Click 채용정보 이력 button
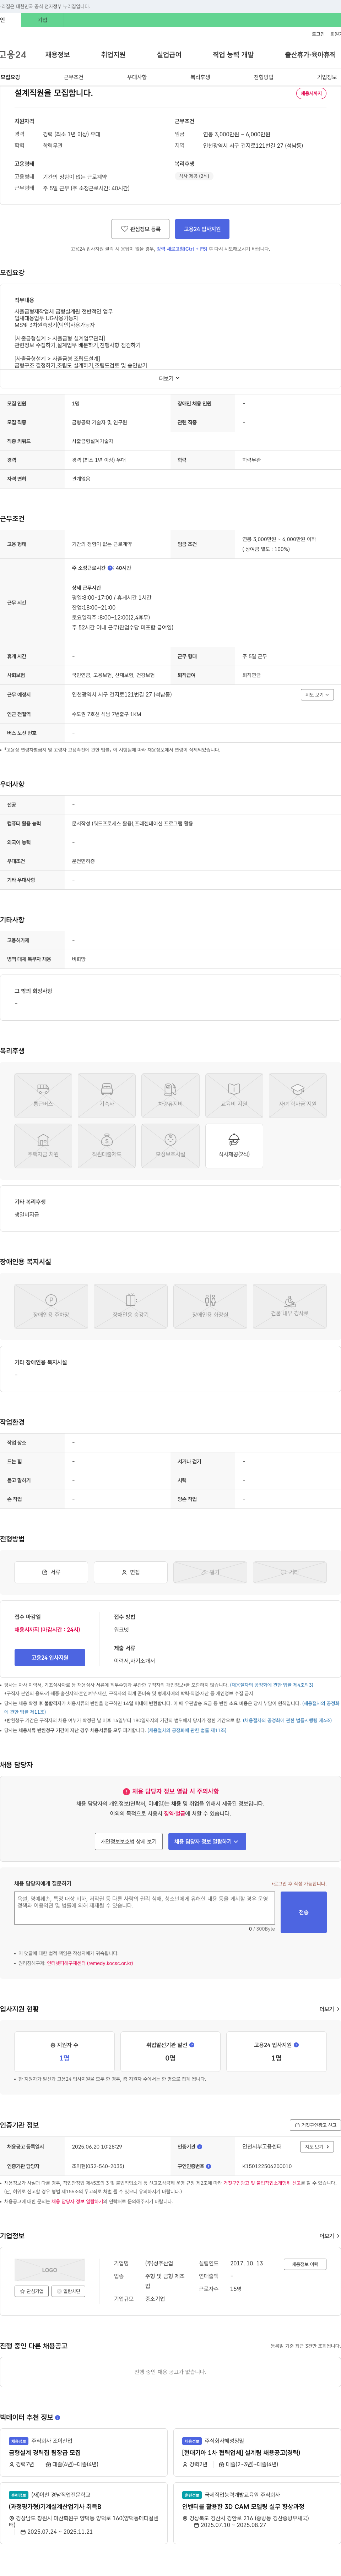This screenshot has width=341, height=2576. [305, 2264]
